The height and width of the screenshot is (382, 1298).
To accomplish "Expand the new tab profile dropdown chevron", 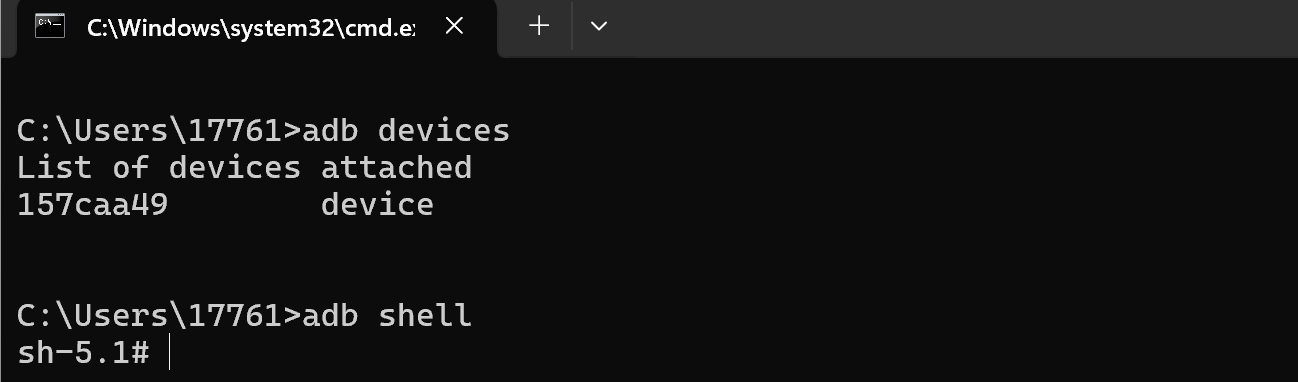I will (x=598, y=27).
